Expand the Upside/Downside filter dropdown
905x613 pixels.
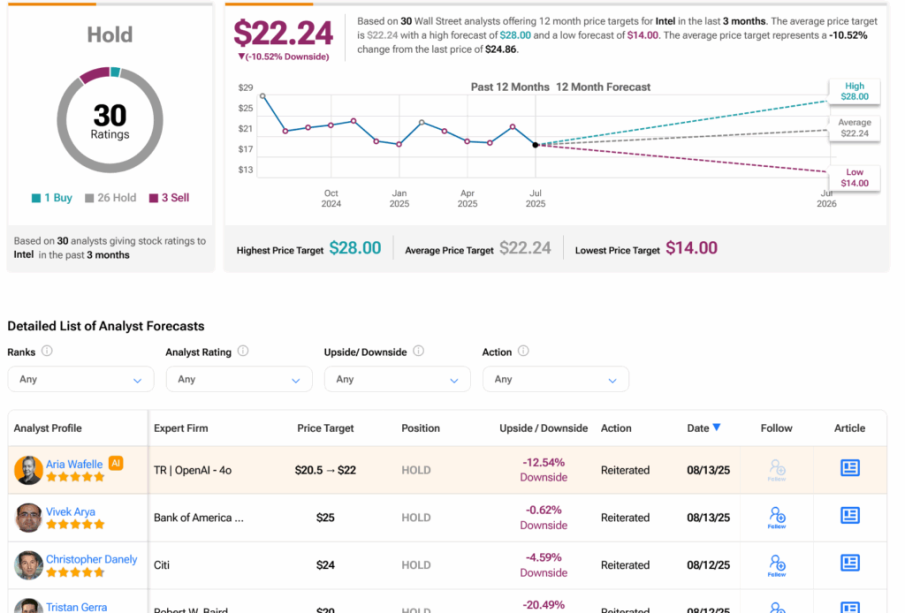397,379
